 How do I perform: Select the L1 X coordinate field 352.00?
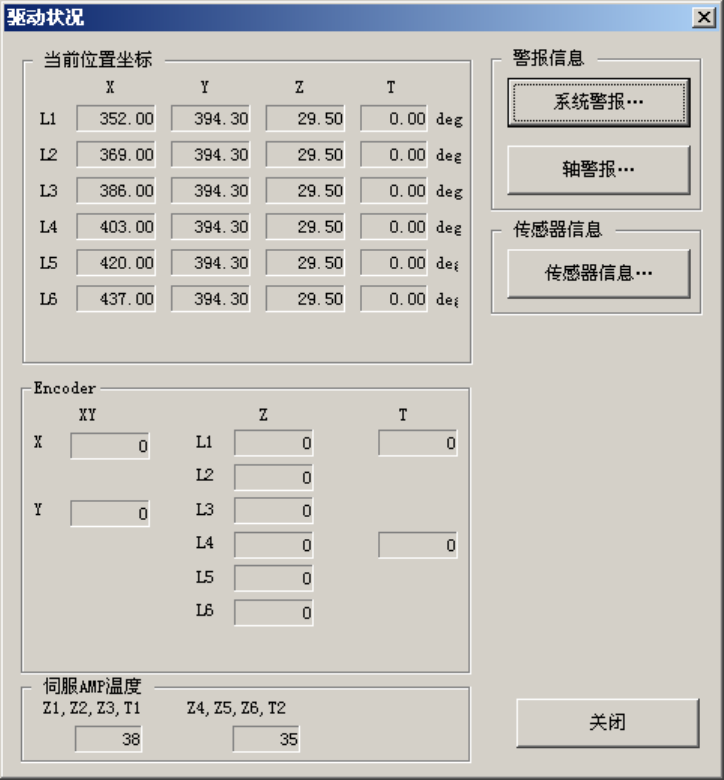(x=116, y=118)
